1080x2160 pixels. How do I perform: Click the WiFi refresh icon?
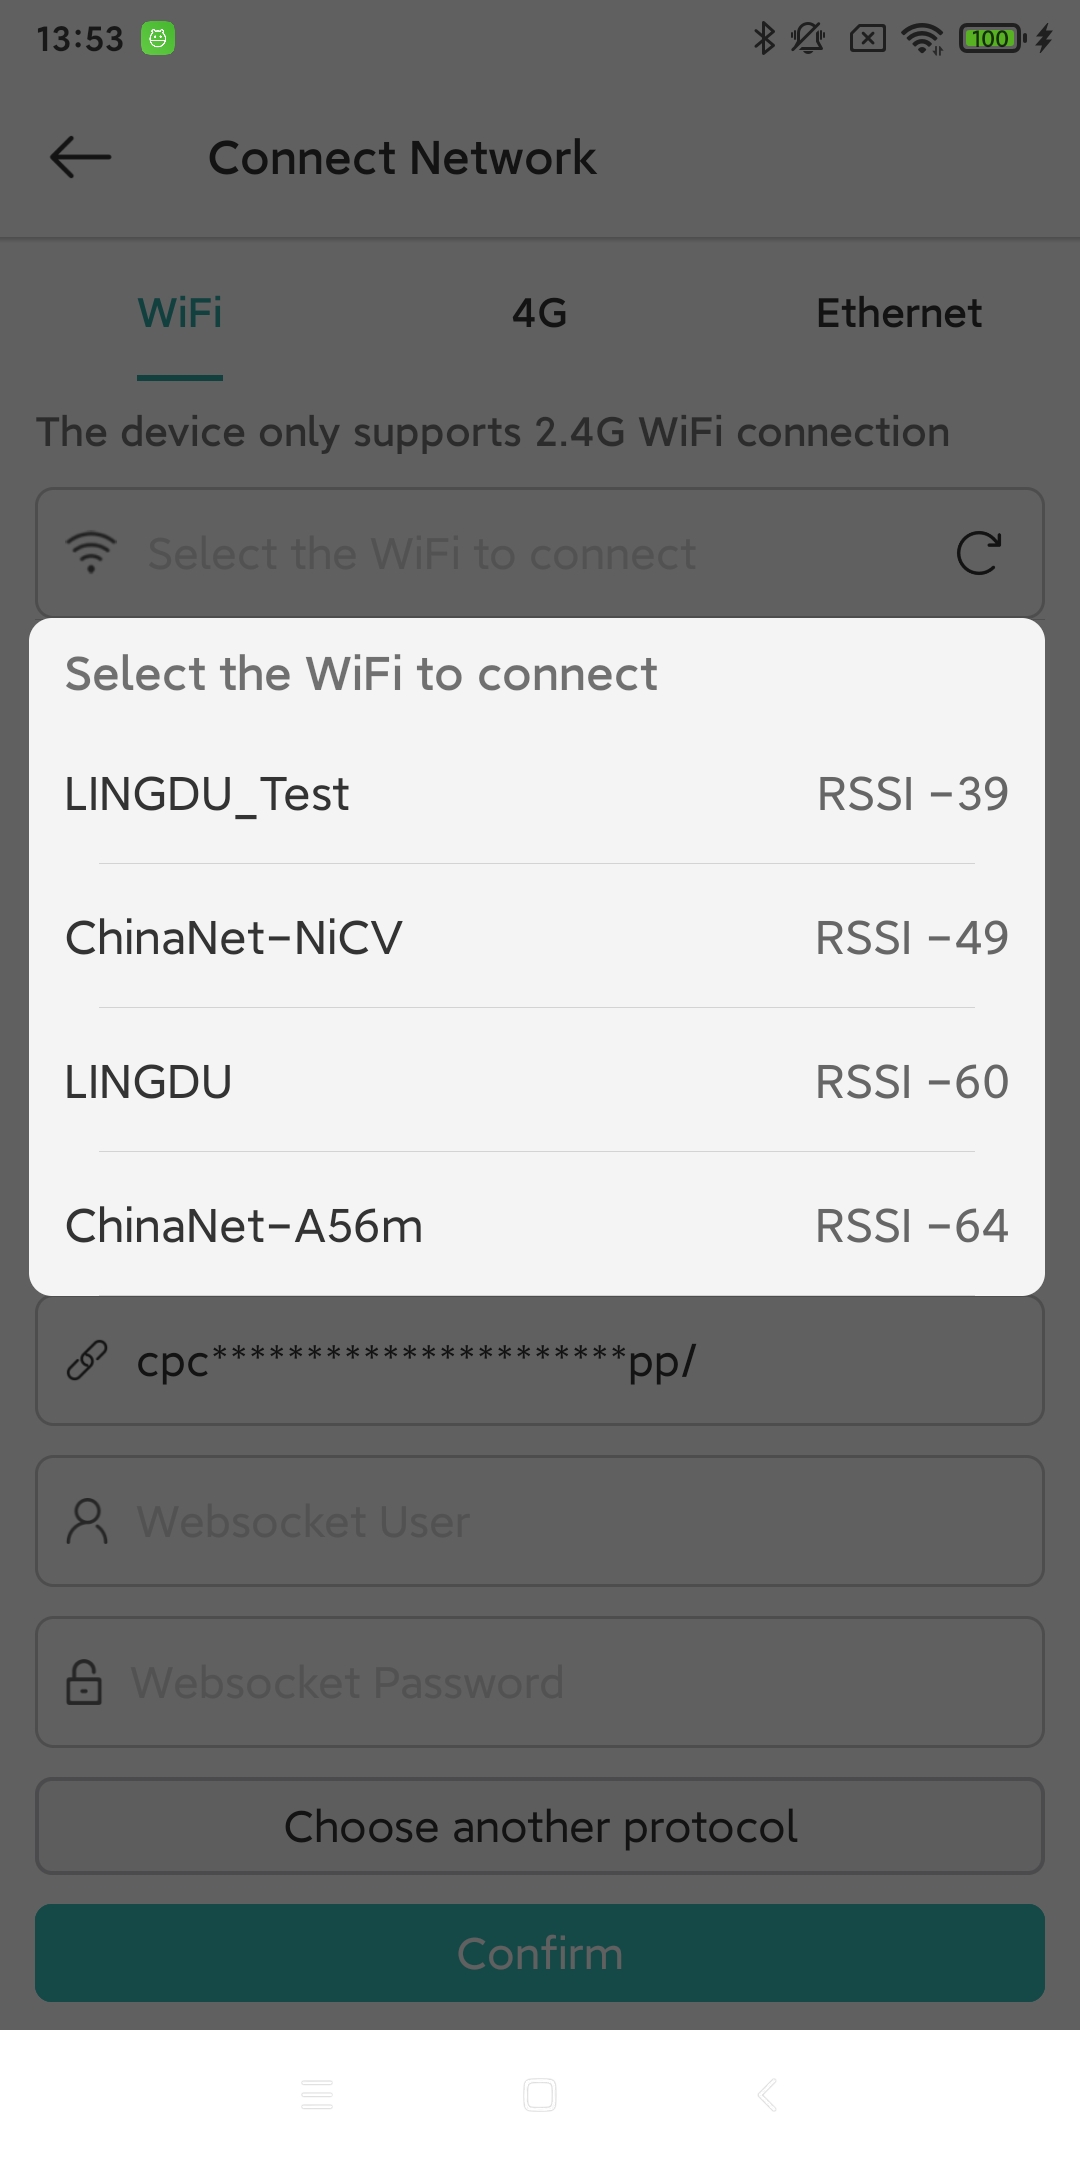tap(978, 553)
